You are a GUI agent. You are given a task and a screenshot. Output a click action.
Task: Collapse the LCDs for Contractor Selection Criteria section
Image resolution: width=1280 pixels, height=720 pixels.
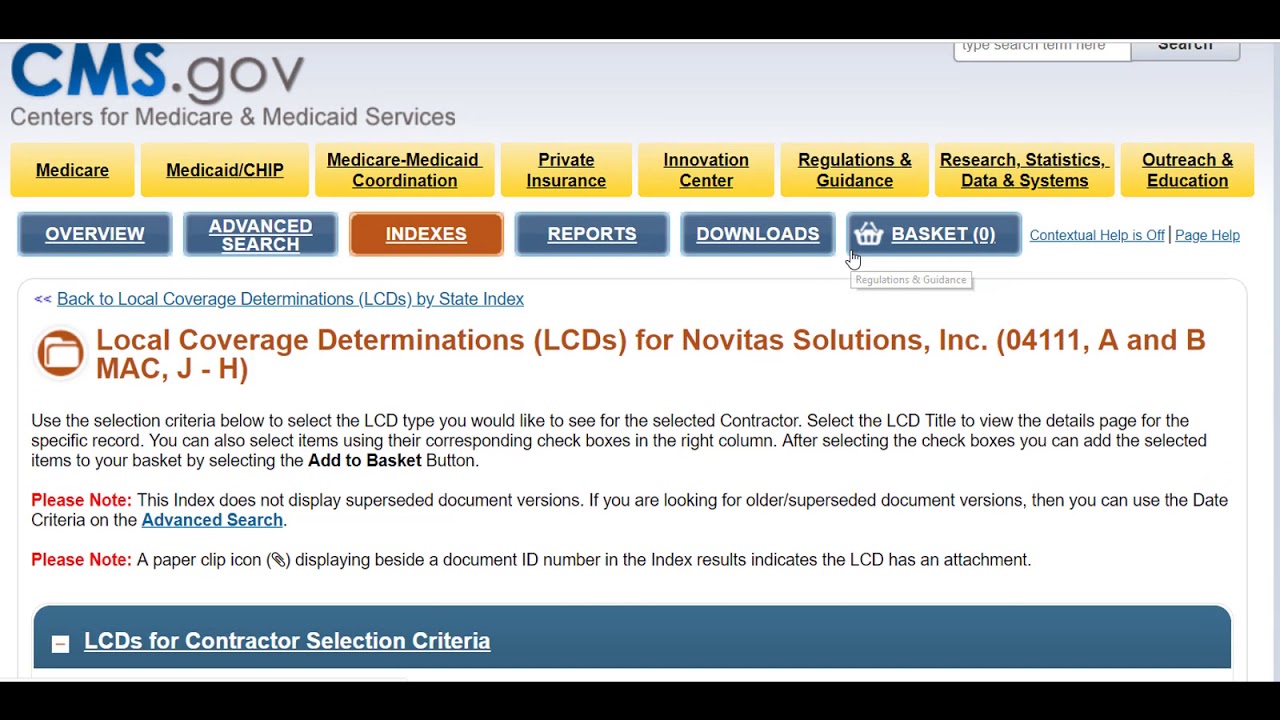60,644
